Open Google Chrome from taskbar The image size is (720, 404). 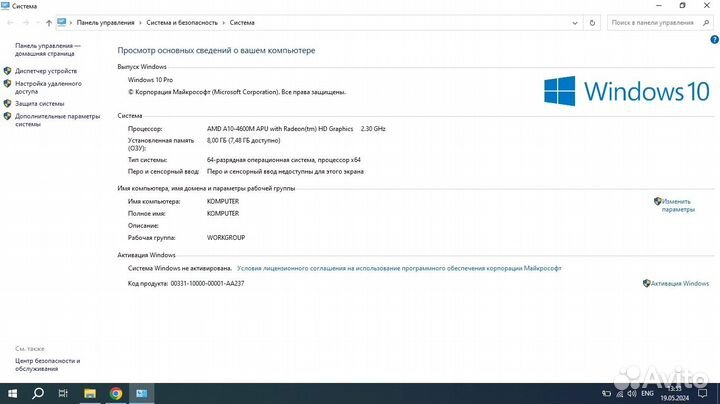click(x=116, y=393)
